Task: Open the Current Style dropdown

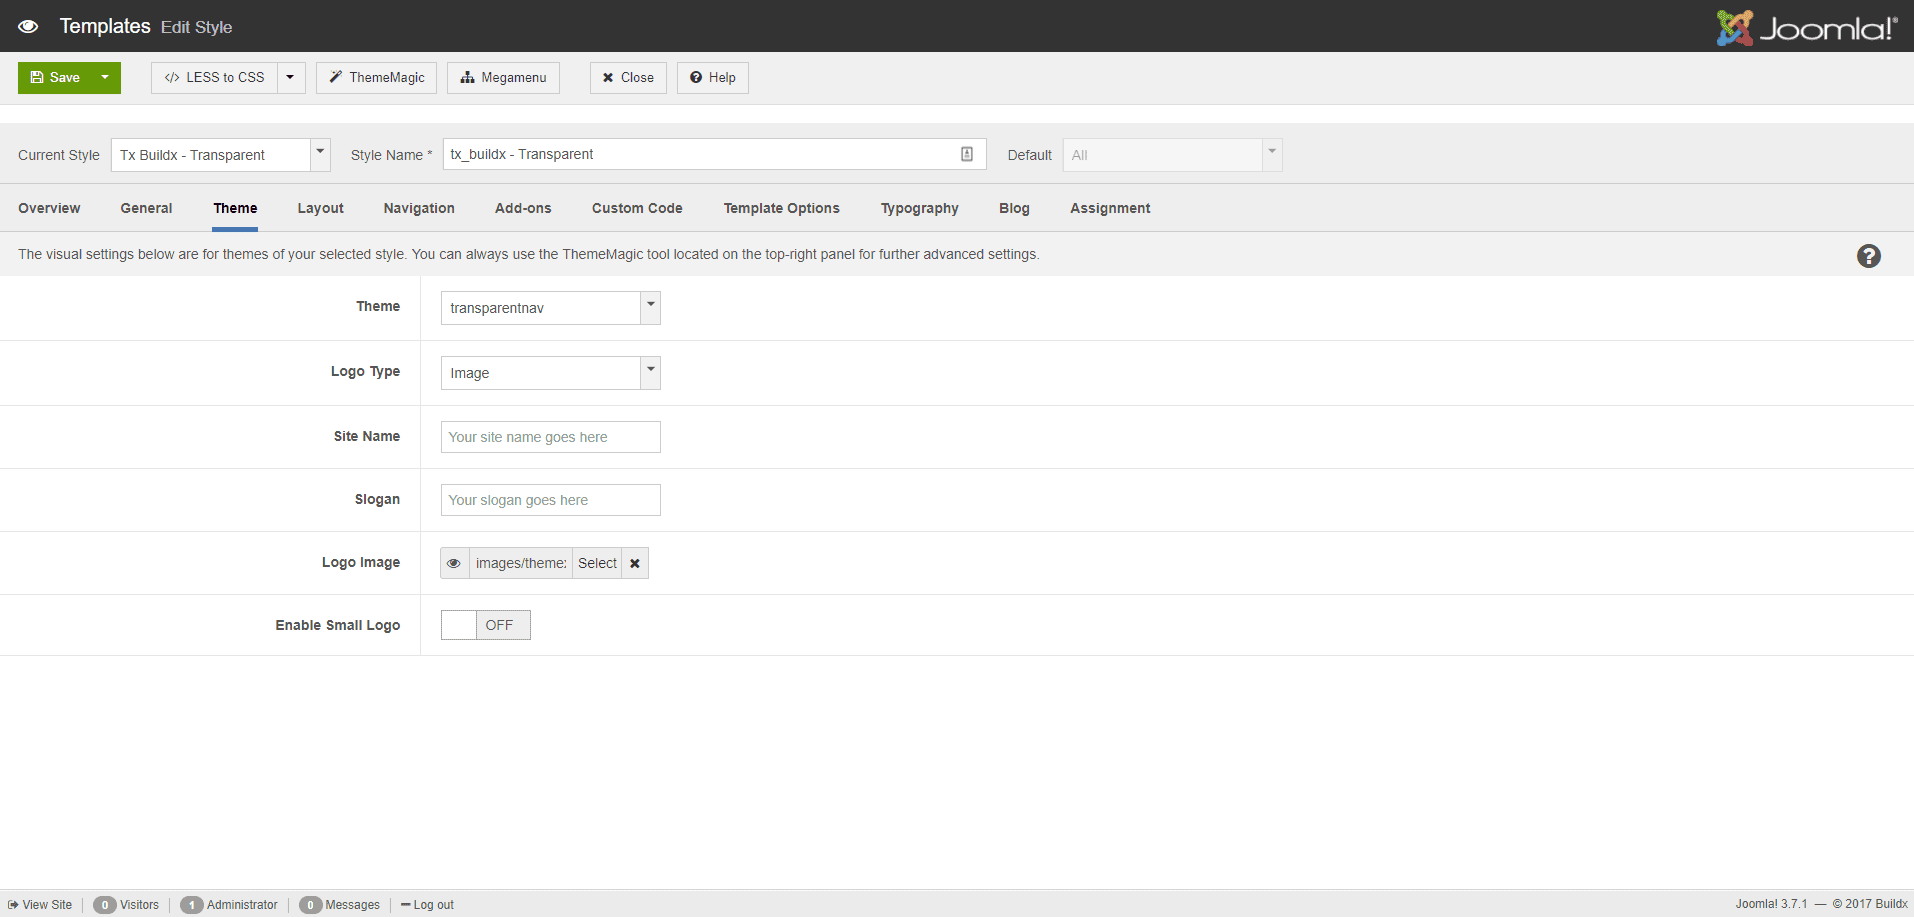Action: pos(319,154)
